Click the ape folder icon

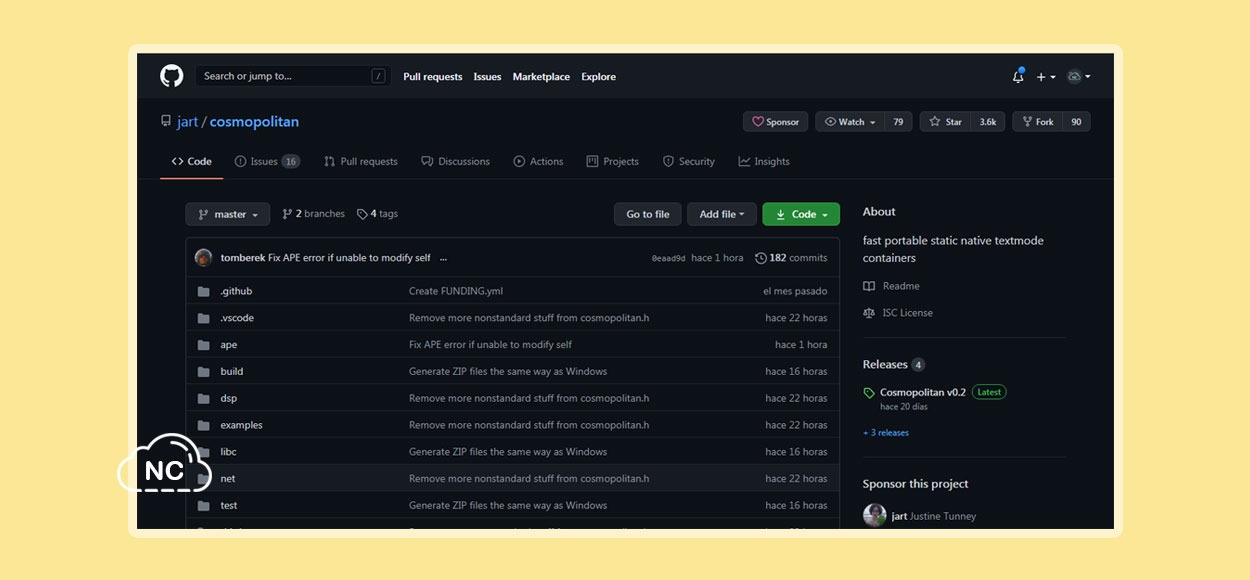tap(203, 345)
